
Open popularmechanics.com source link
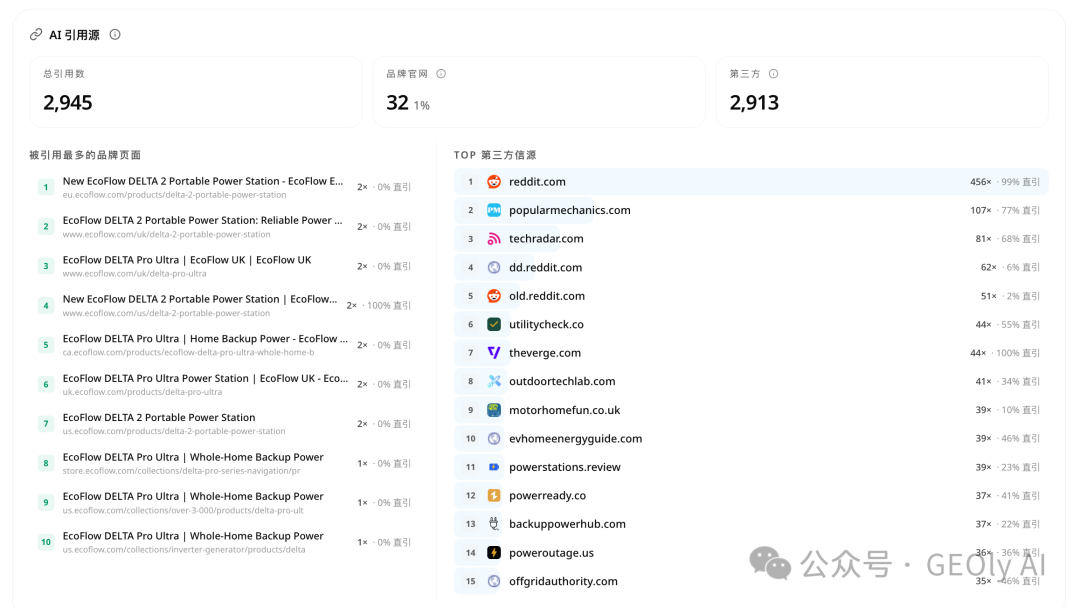point(570,210)
